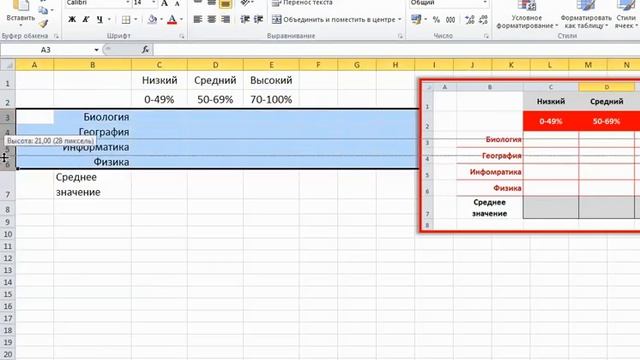Click cell with 70-100%

tap(271, 100)
